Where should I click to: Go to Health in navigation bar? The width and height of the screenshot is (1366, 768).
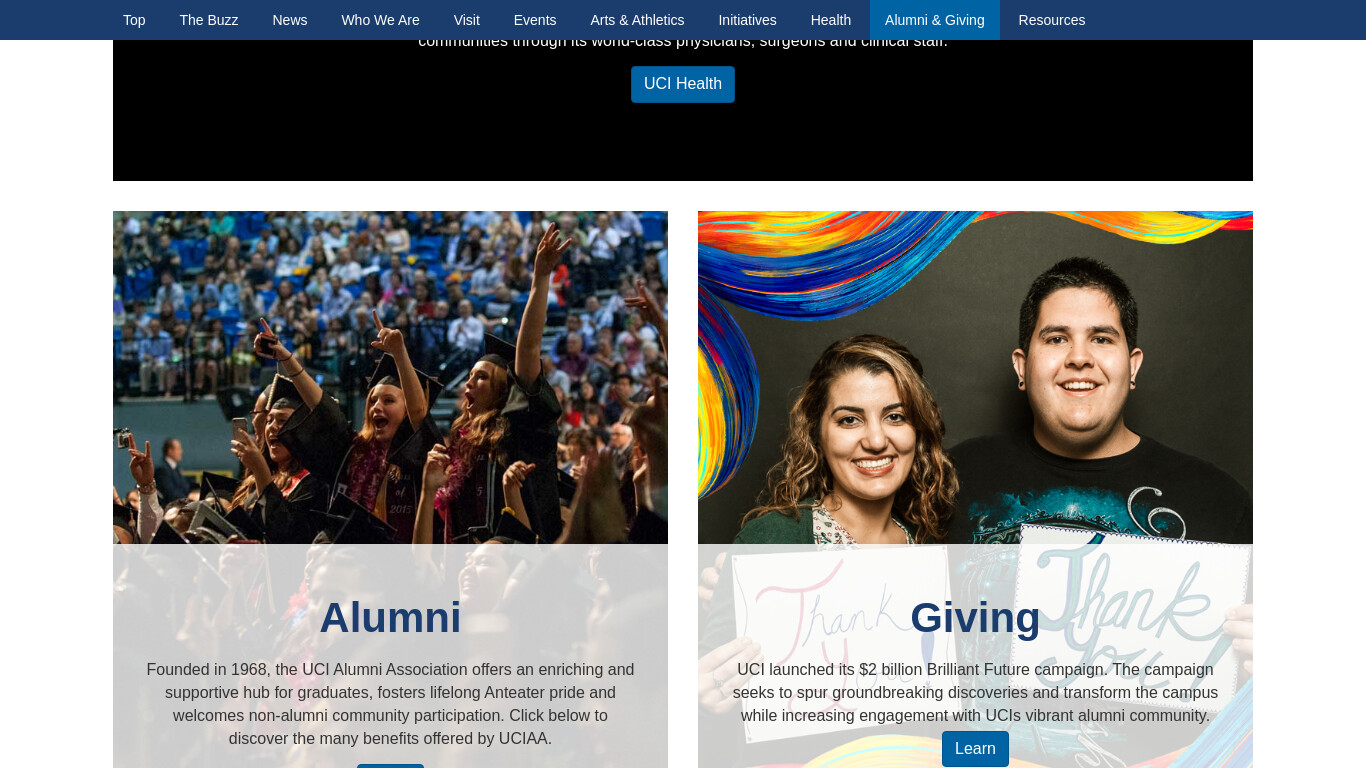[831, 20]
